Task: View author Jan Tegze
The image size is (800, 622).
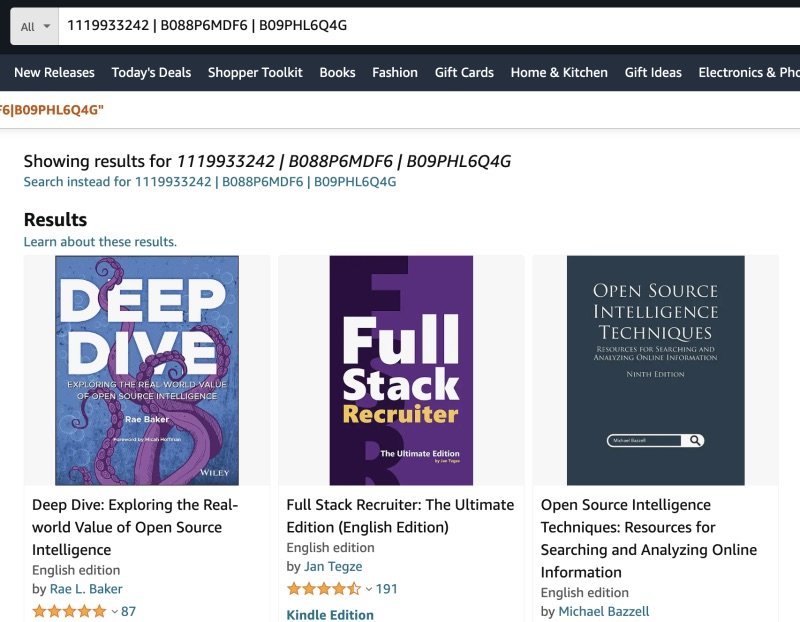Action: click(333, 566)
